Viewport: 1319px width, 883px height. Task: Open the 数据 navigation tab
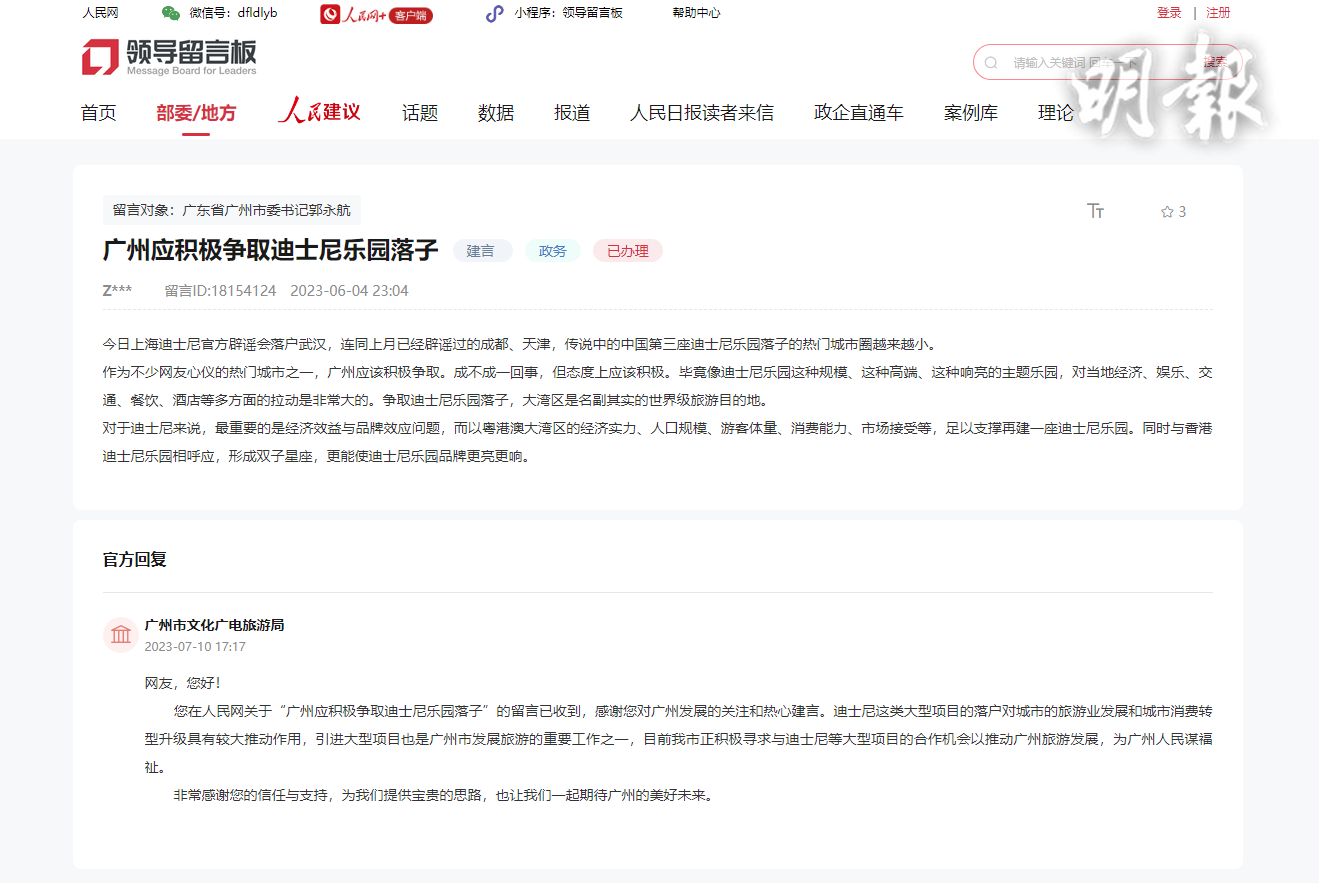point(496,113)
